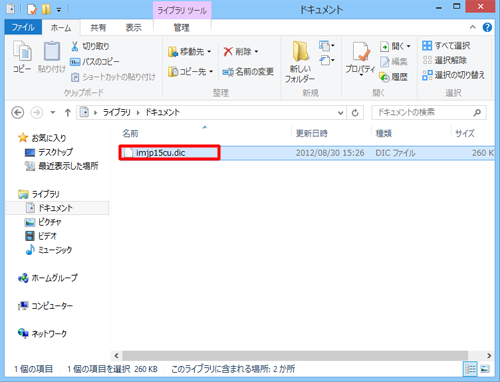Click the Open (開く) command
The height and width of the screenshot is (382, 500).
coord(395,46)
